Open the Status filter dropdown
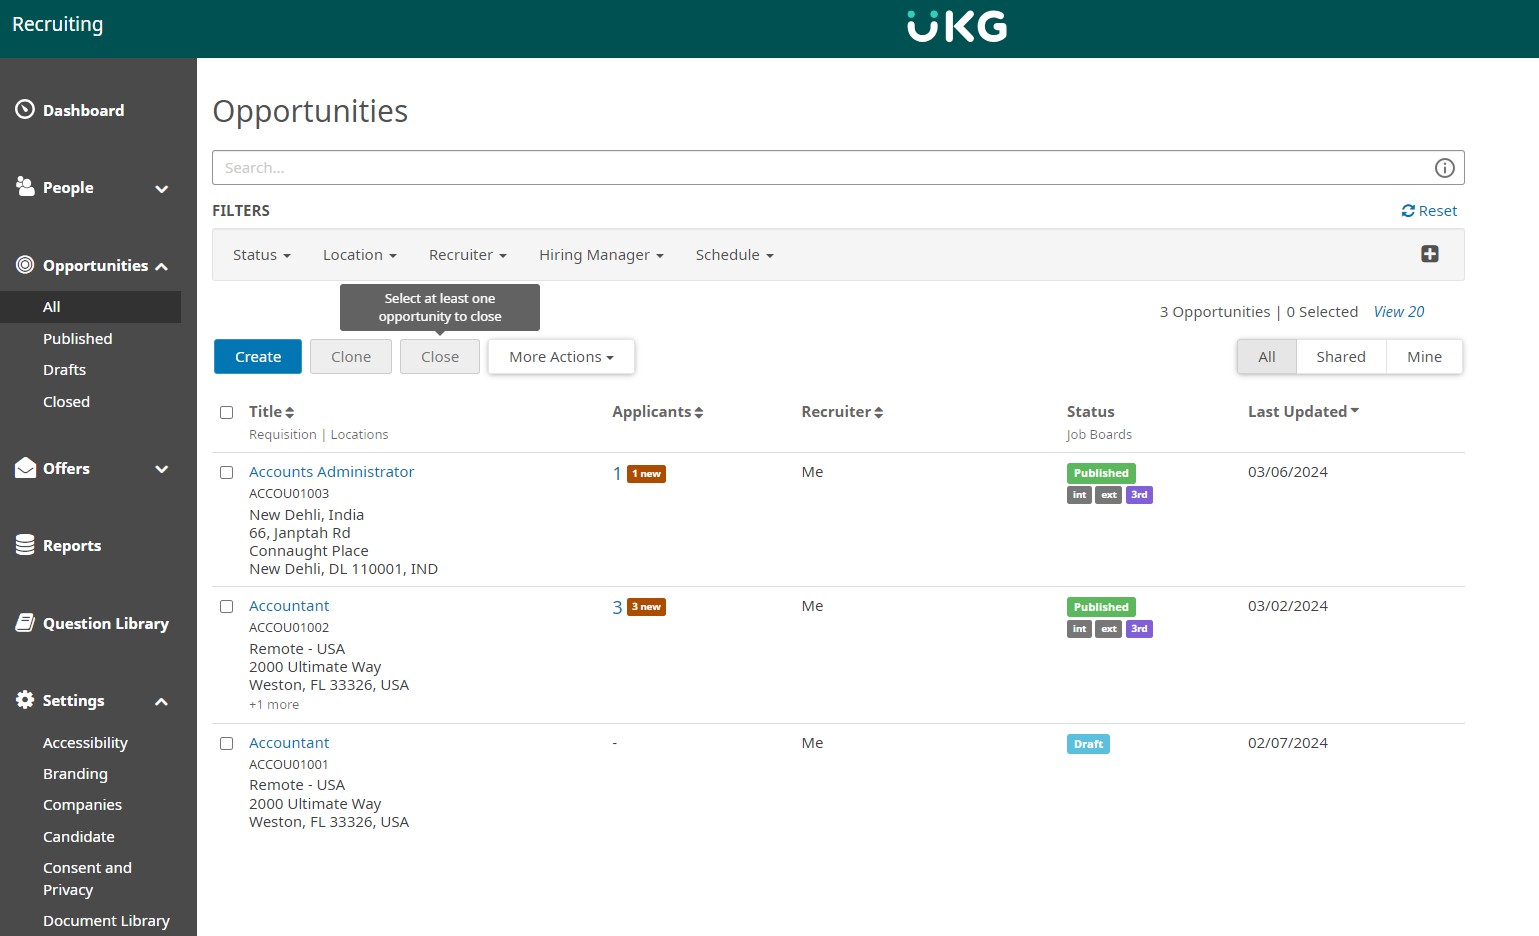The image size is (1539, 936). 261,255
